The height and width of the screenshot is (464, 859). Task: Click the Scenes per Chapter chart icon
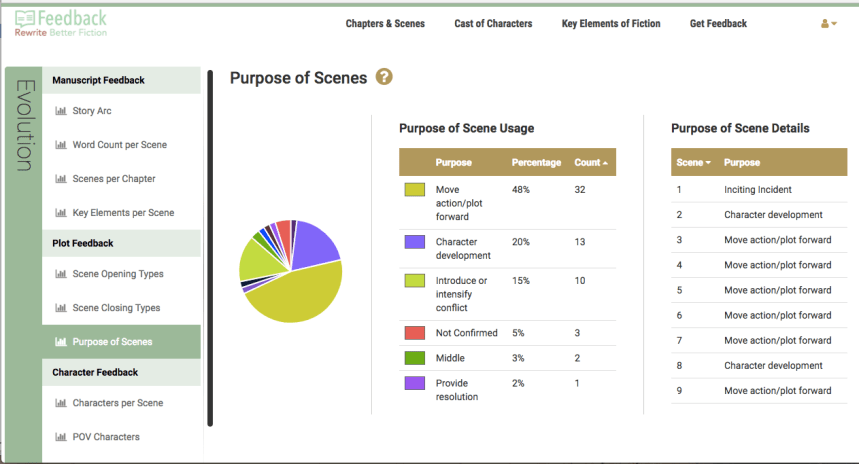click(x=61, y=179)
